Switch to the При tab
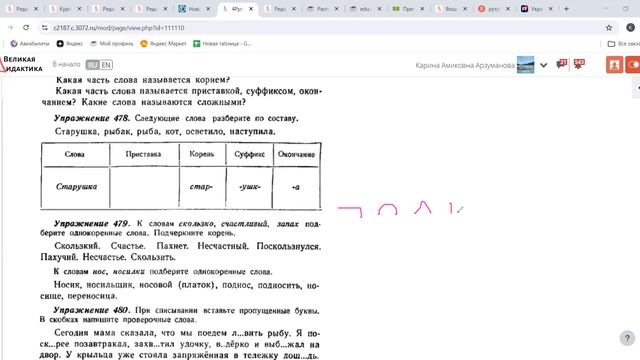Image resolution: width=640 pixels, height=360 pixels. (x=407, y=9)
